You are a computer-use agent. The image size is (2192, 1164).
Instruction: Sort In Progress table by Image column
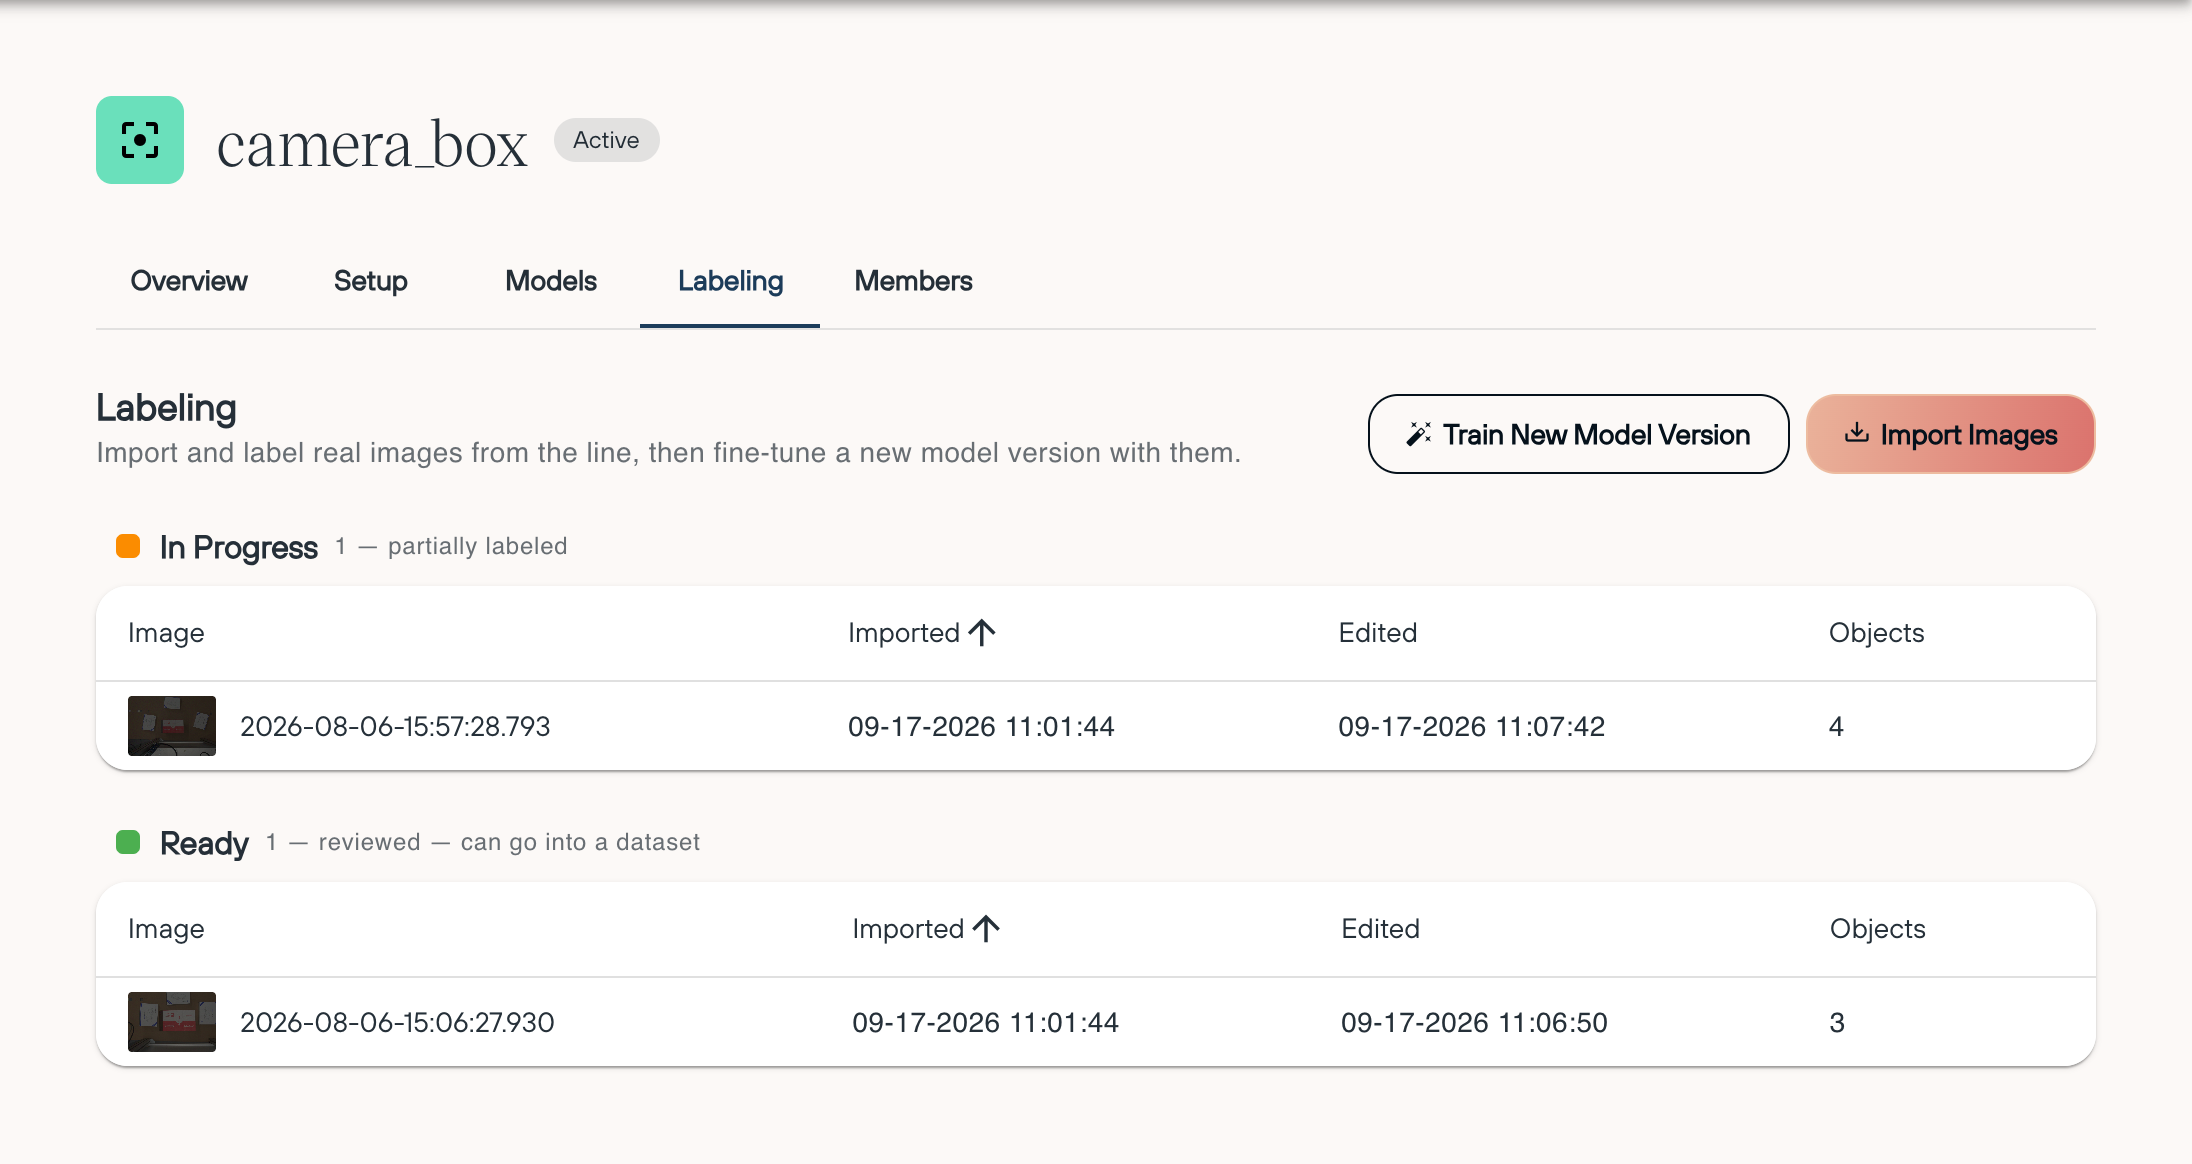(166, 632)
